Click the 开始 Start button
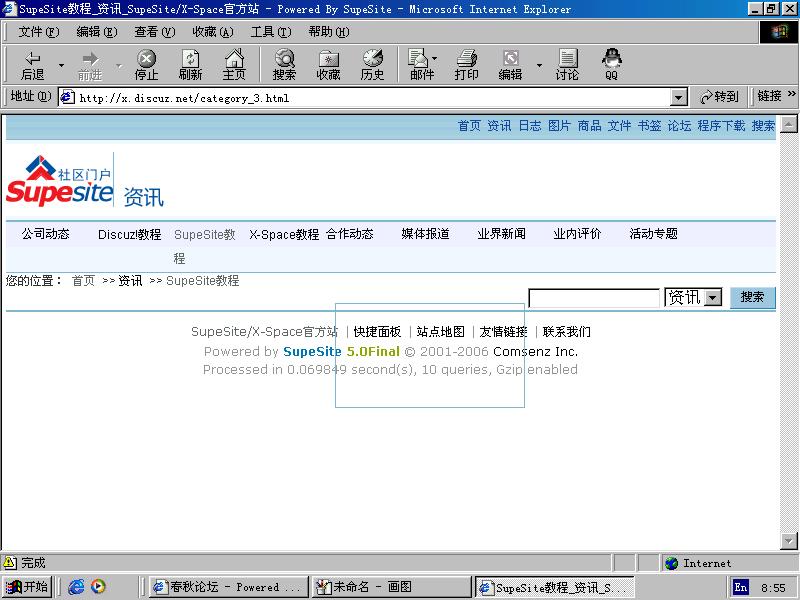The width and height of the screenshot is (800, 600). [27, 587]
